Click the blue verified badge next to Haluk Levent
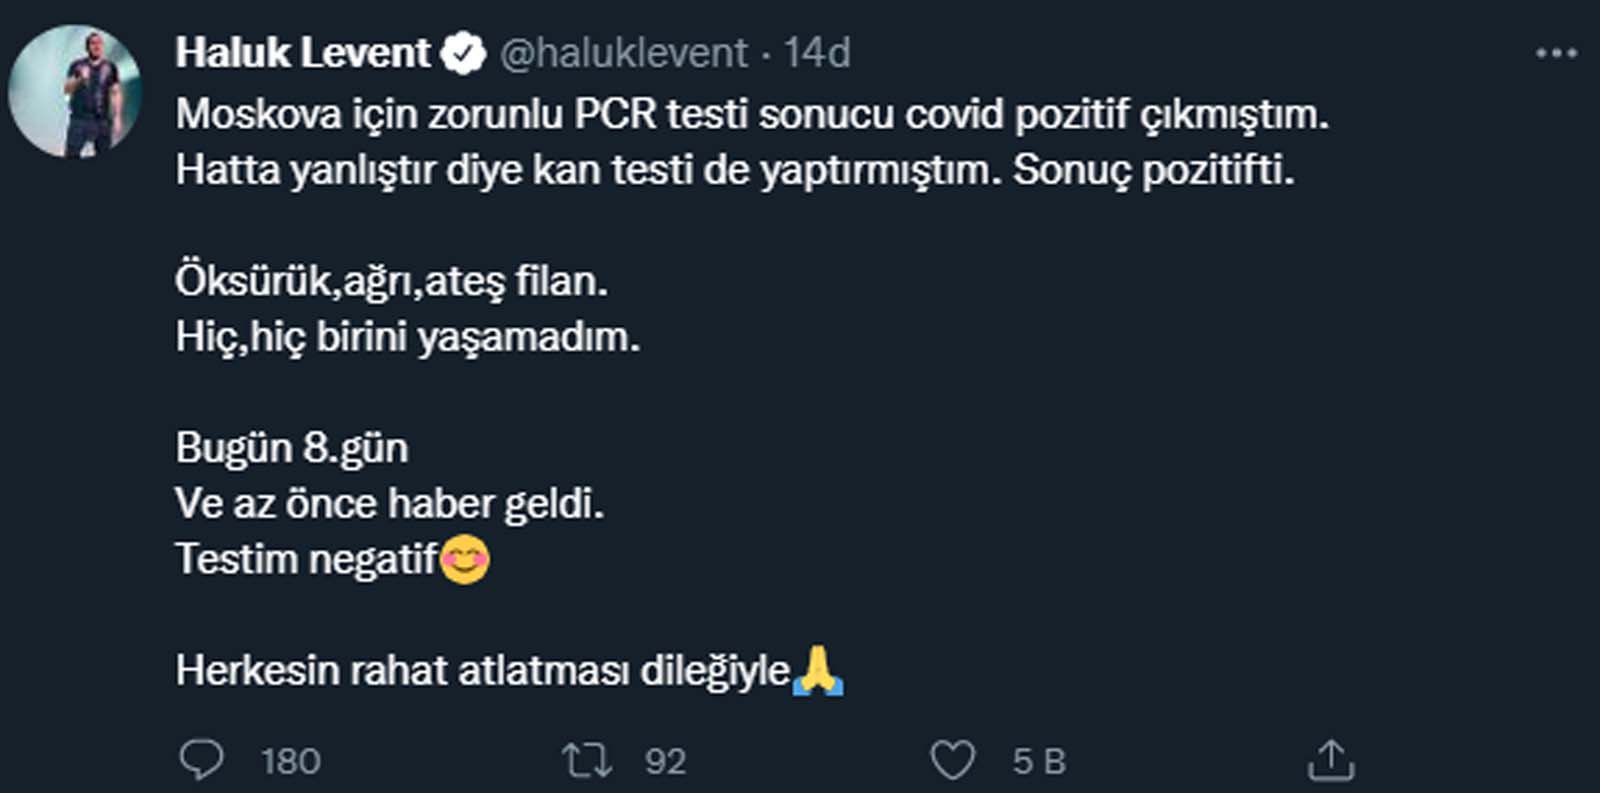Image resolution: width=1600 pixels, height=793 pixels. click(462, 52)
